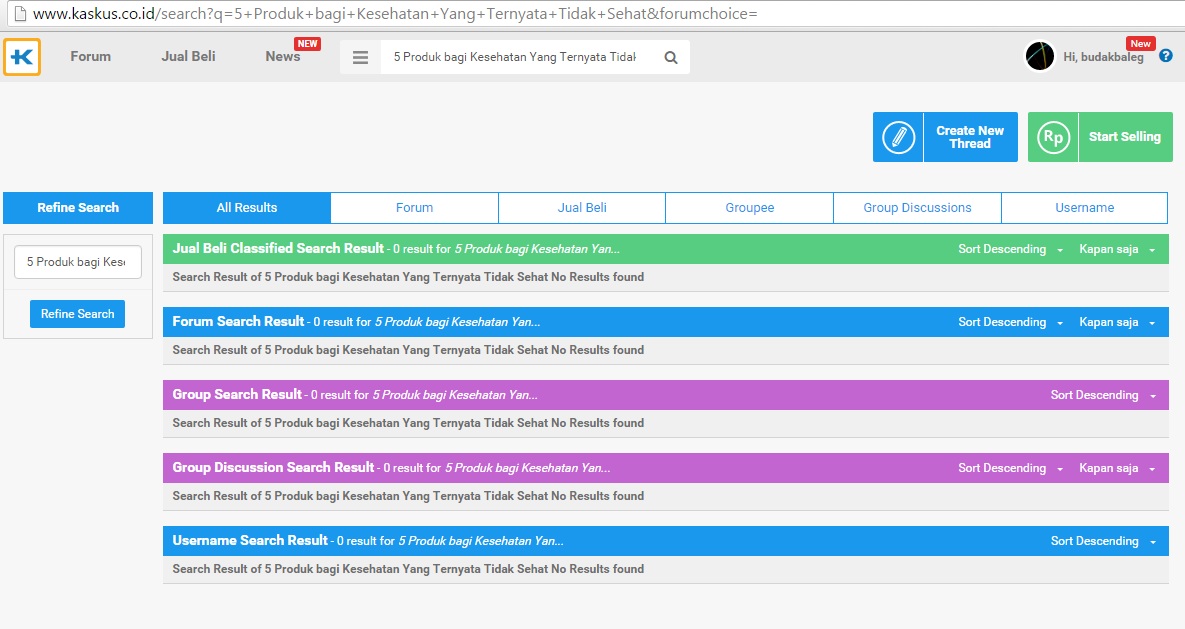This screenshot has height=629, width=1185.
Task: Click the Rp icon on Start Selling
Action: pos(1053,138)
